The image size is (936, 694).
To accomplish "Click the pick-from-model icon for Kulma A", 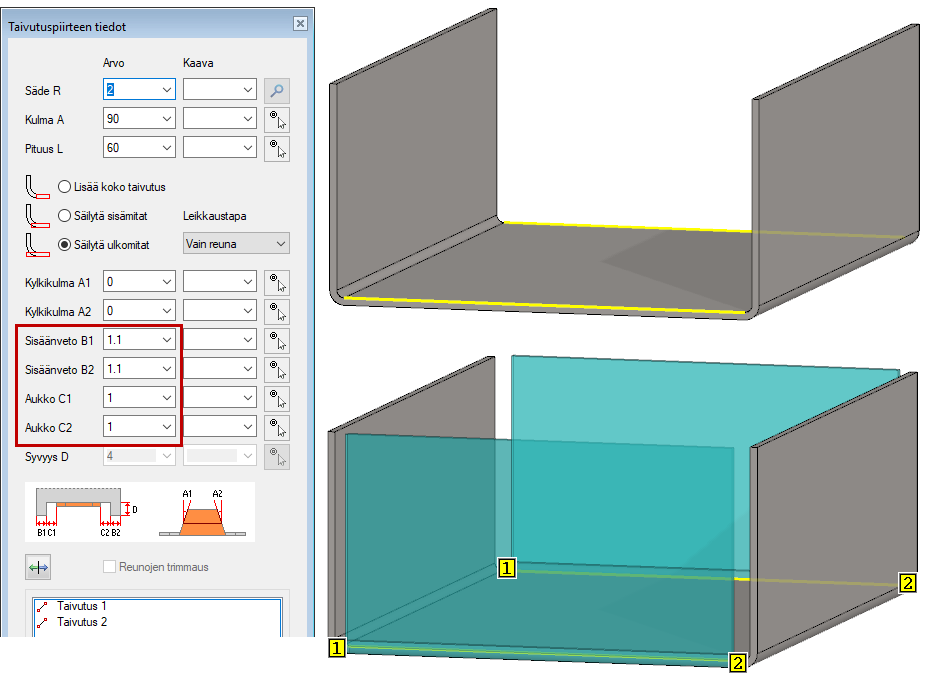I will tap(277, 120).
